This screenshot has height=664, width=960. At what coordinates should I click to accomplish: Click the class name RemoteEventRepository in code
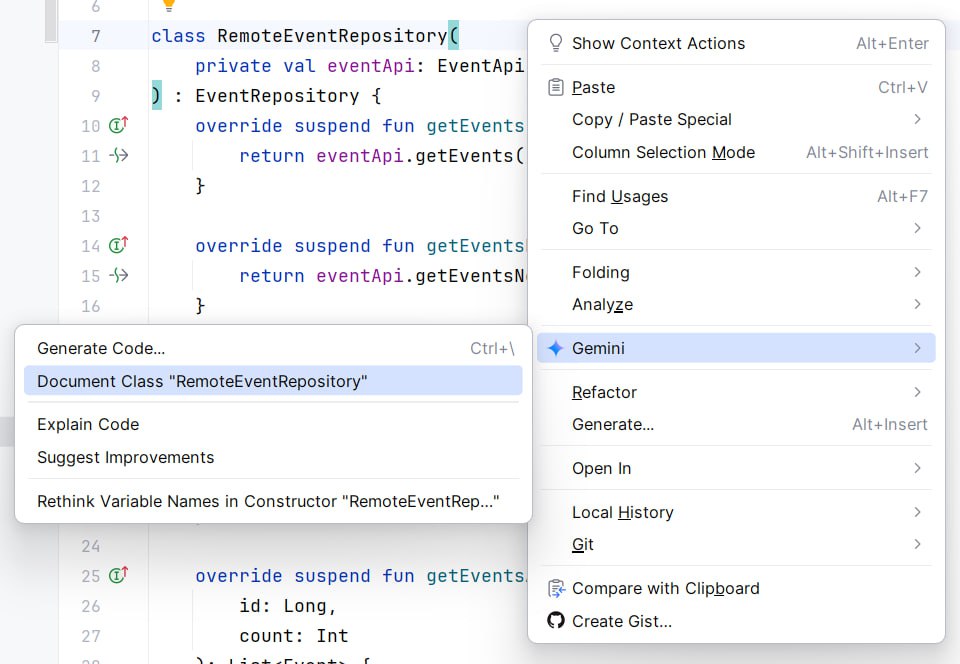click(x=332, y=35)
